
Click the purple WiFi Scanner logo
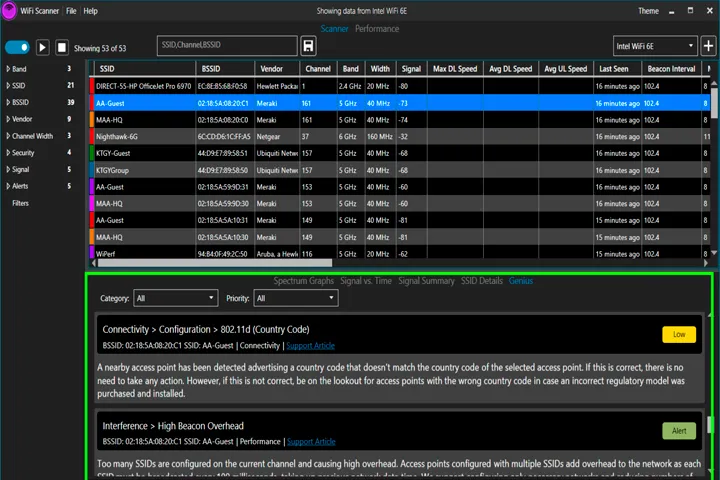tap(9, 10)
